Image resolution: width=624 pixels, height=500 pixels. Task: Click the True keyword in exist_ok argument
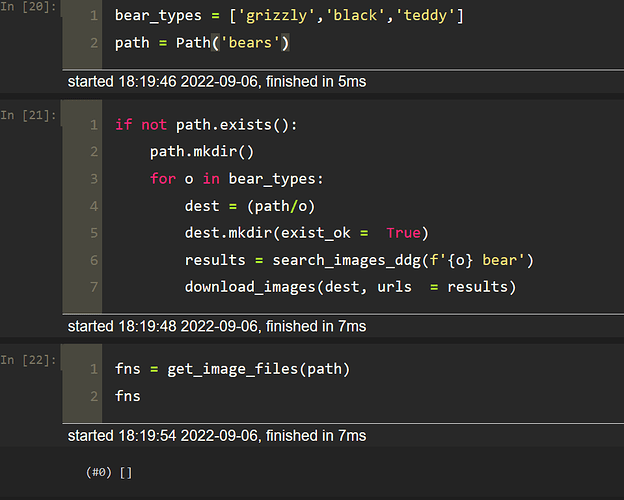coord(403,233)
